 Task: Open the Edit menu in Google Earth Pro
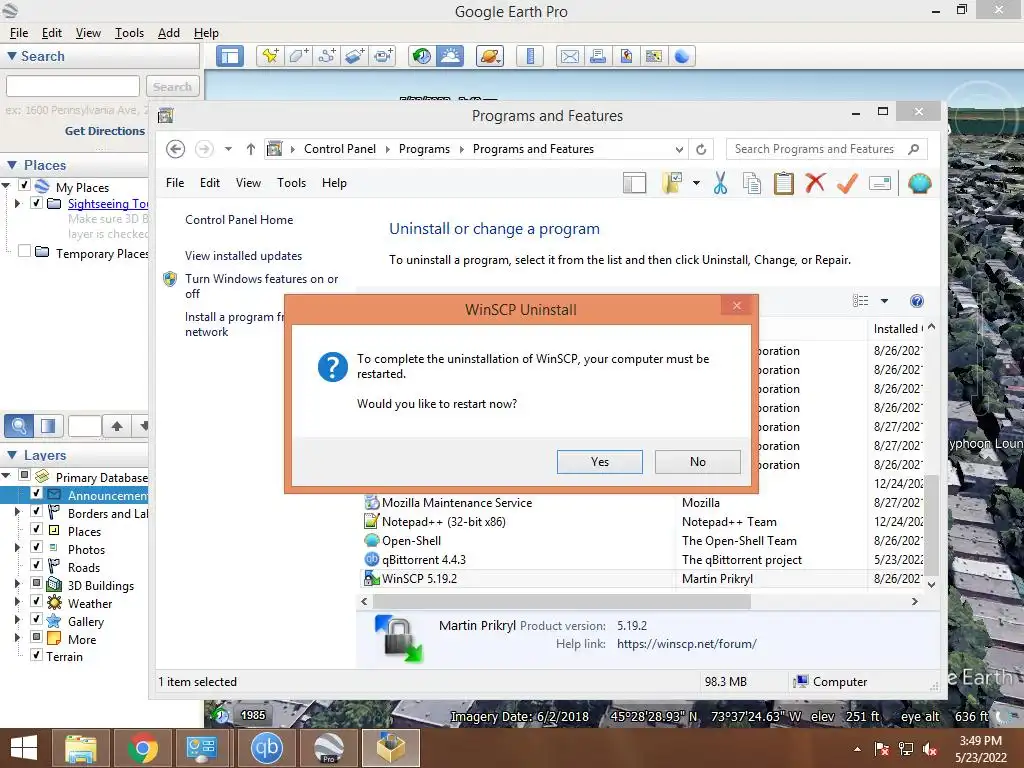(52, 33)
